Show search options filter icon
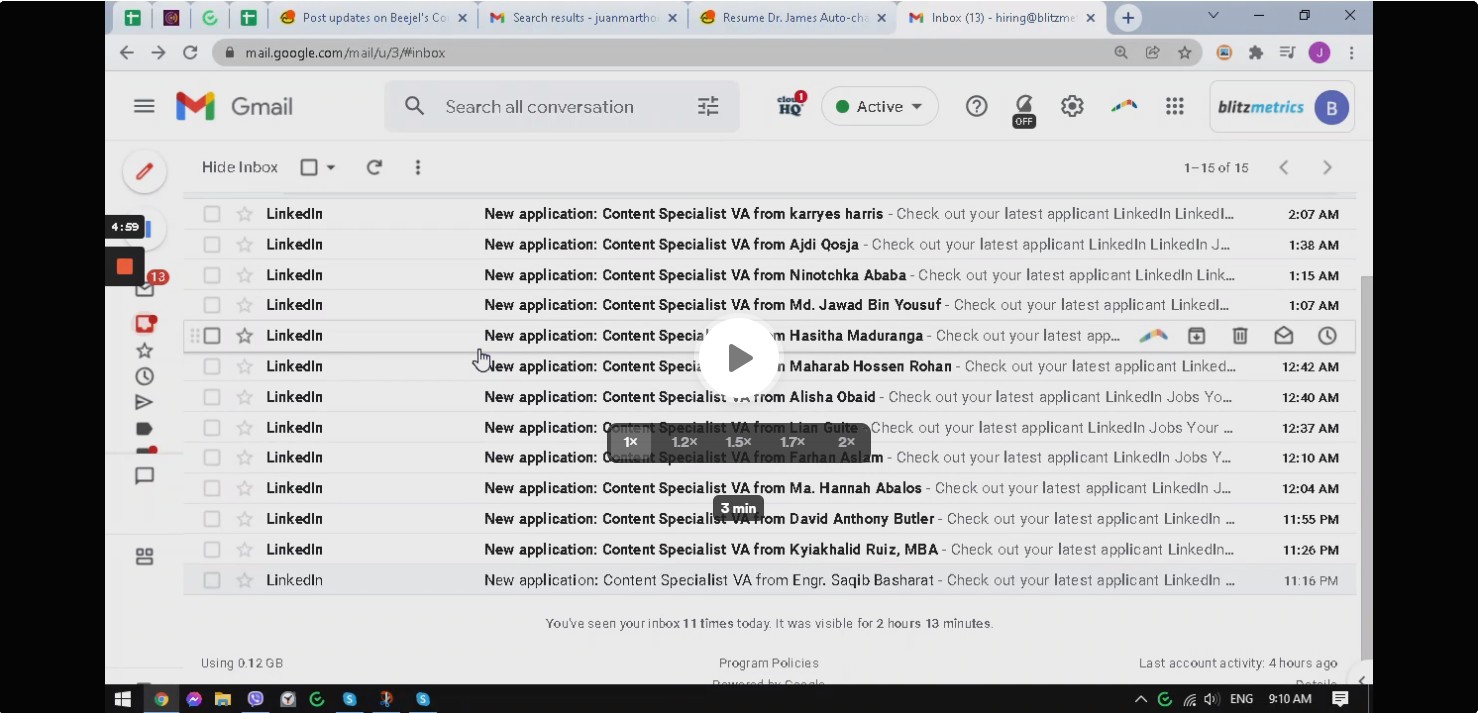Image resolution: width=1478 pixels, height=713 pixels. tap(708, 107)
